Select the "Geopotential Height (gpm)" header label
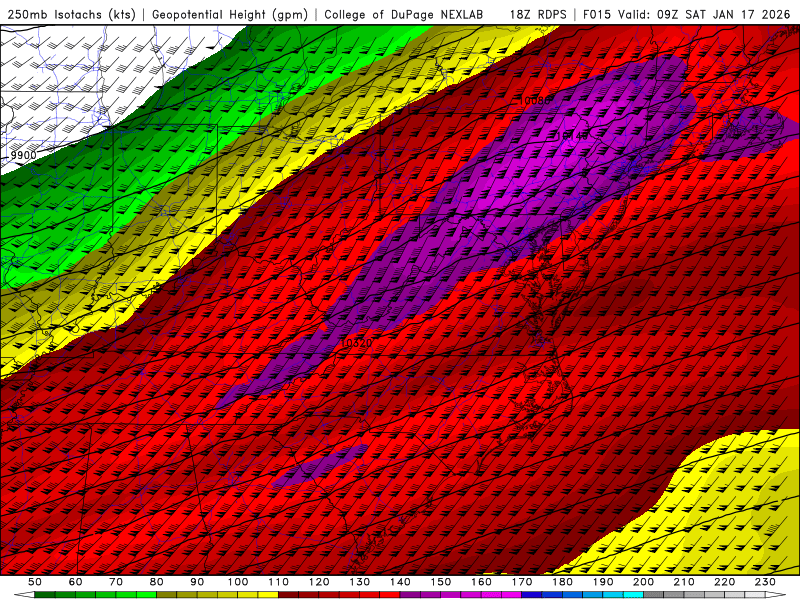 point(230,14)
